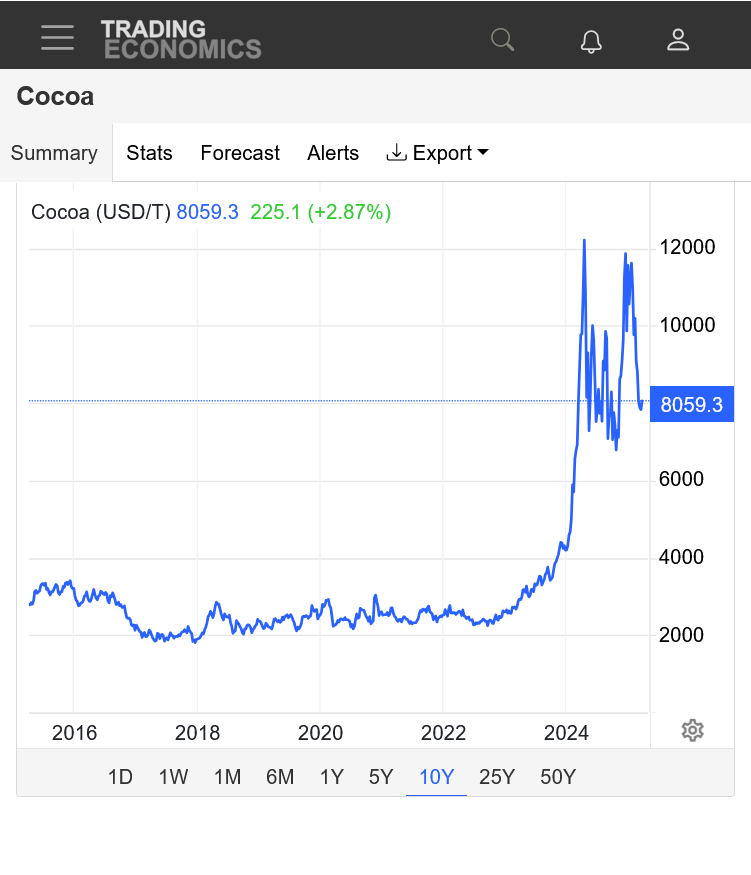Select the 1M time range
This screenshot has width=751, height=875.
coord(228,776)
